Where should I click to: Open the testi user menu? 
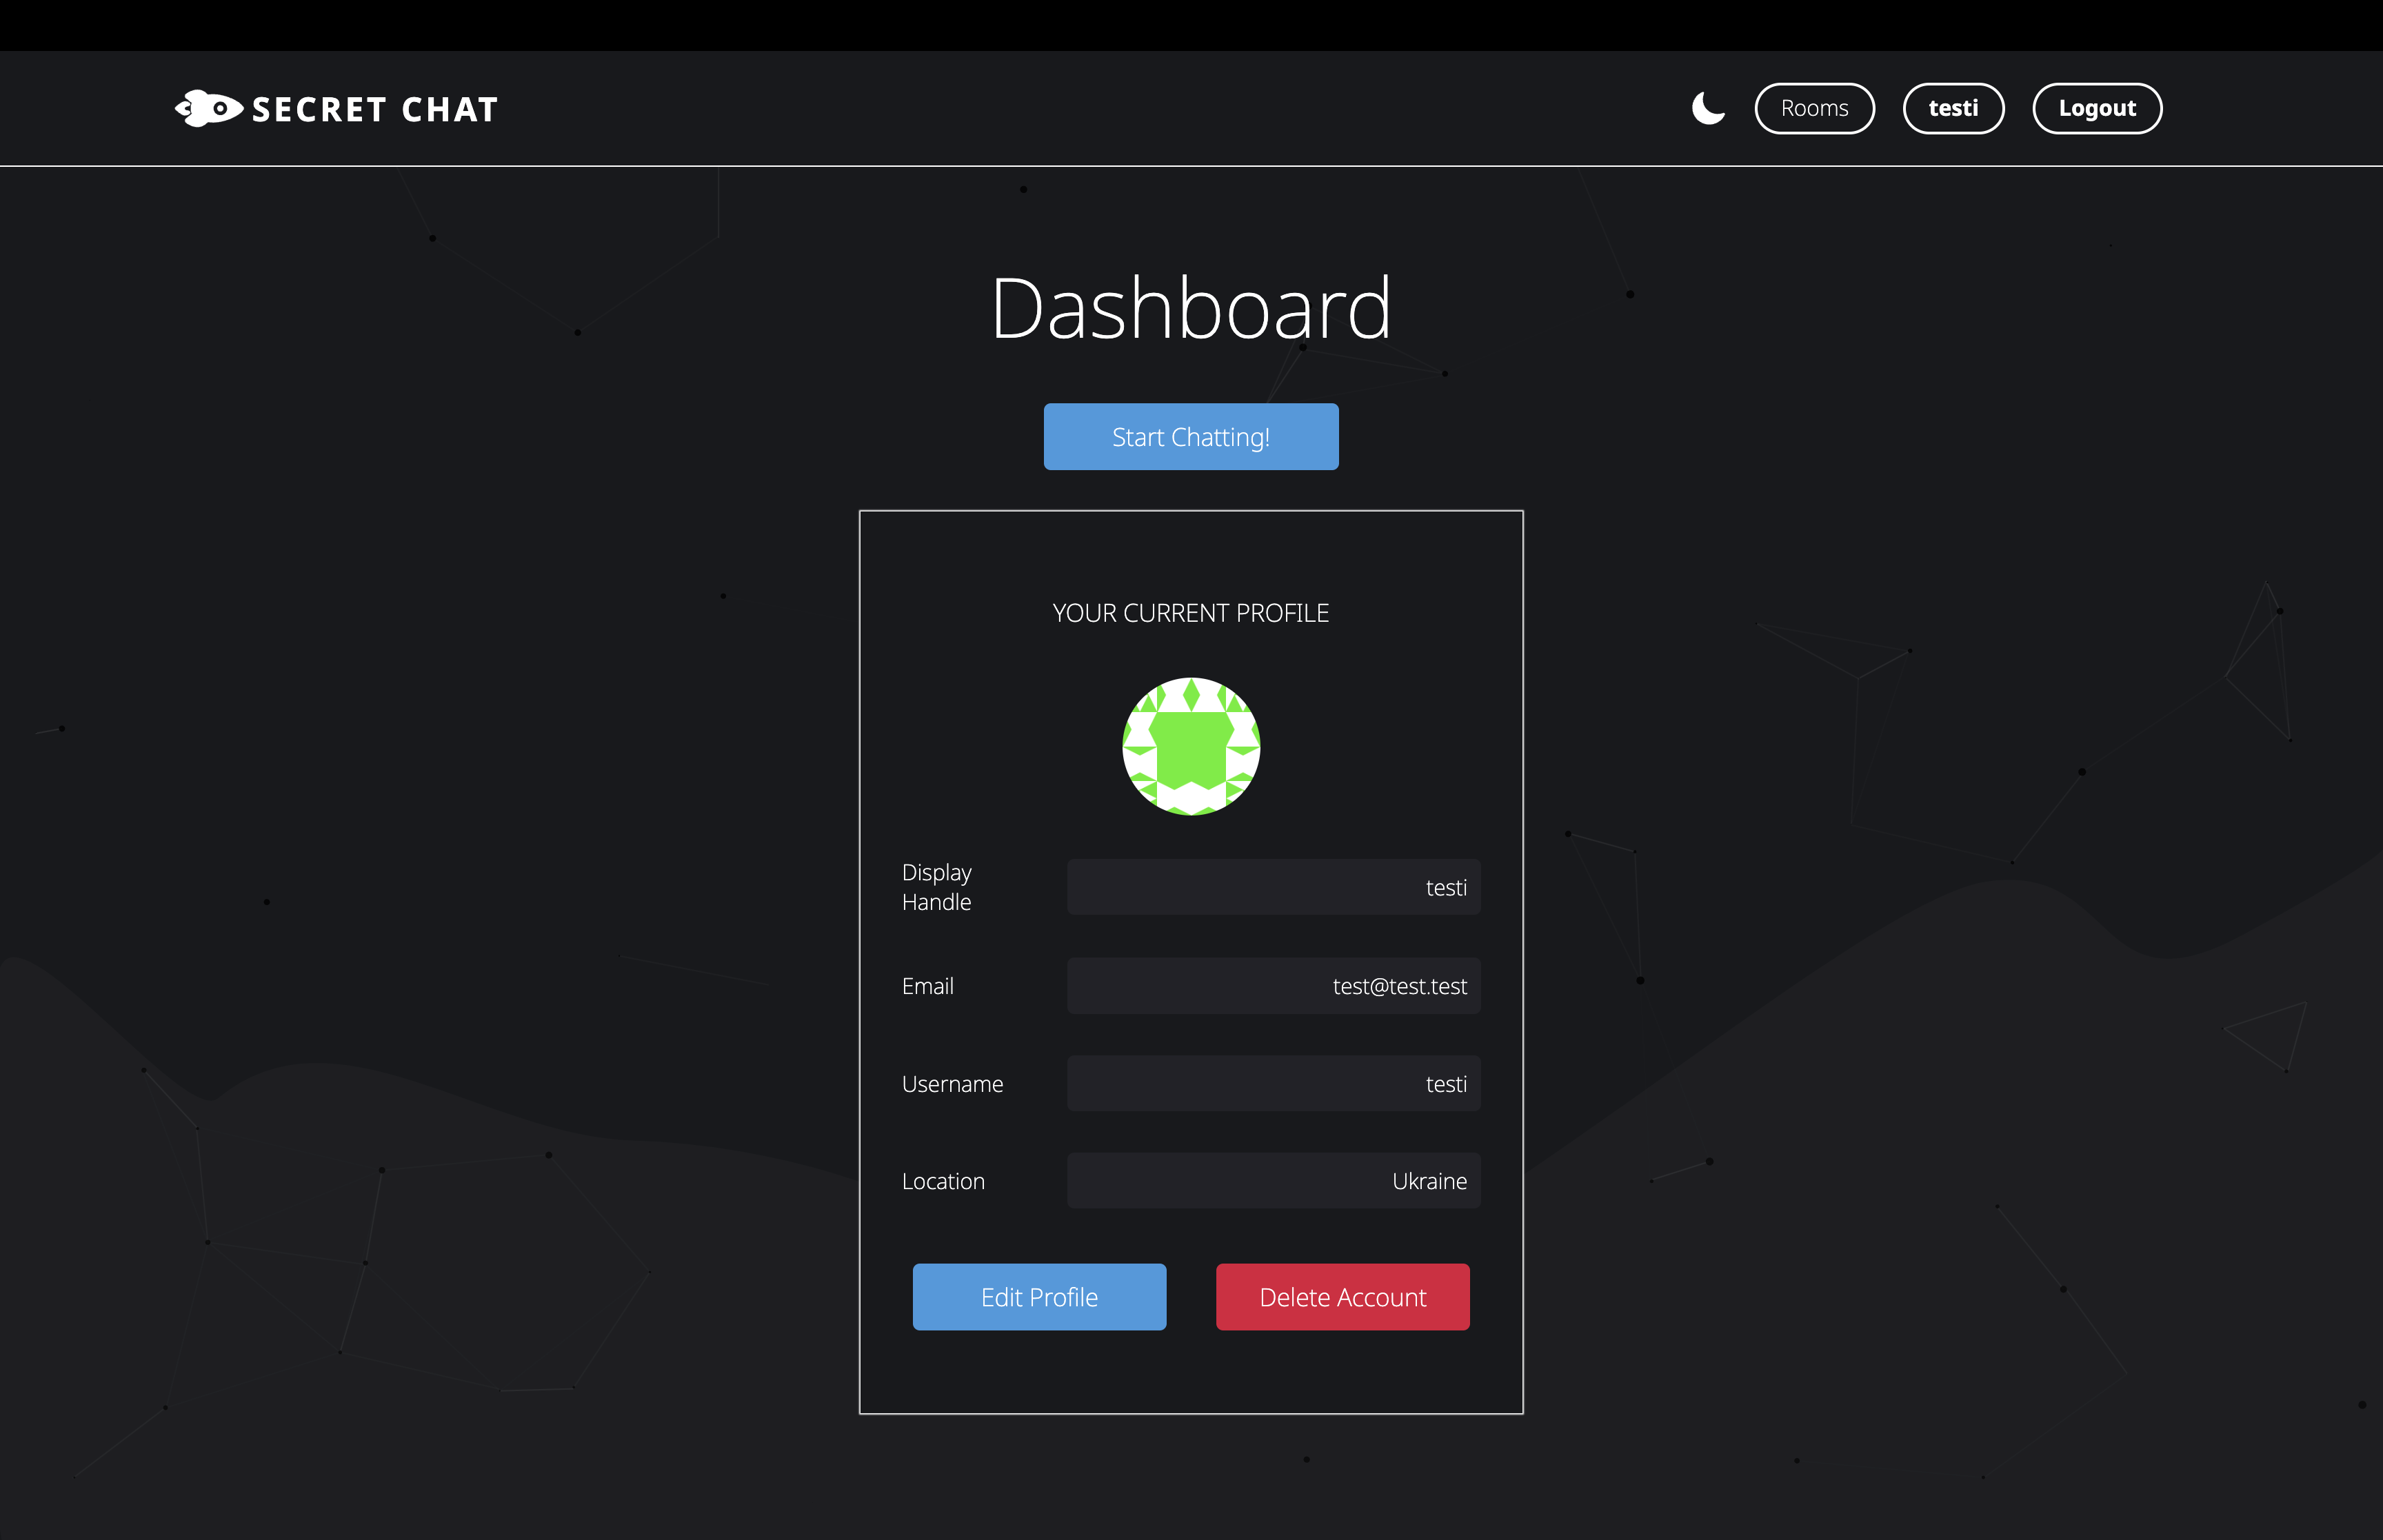click(1953, 108)
